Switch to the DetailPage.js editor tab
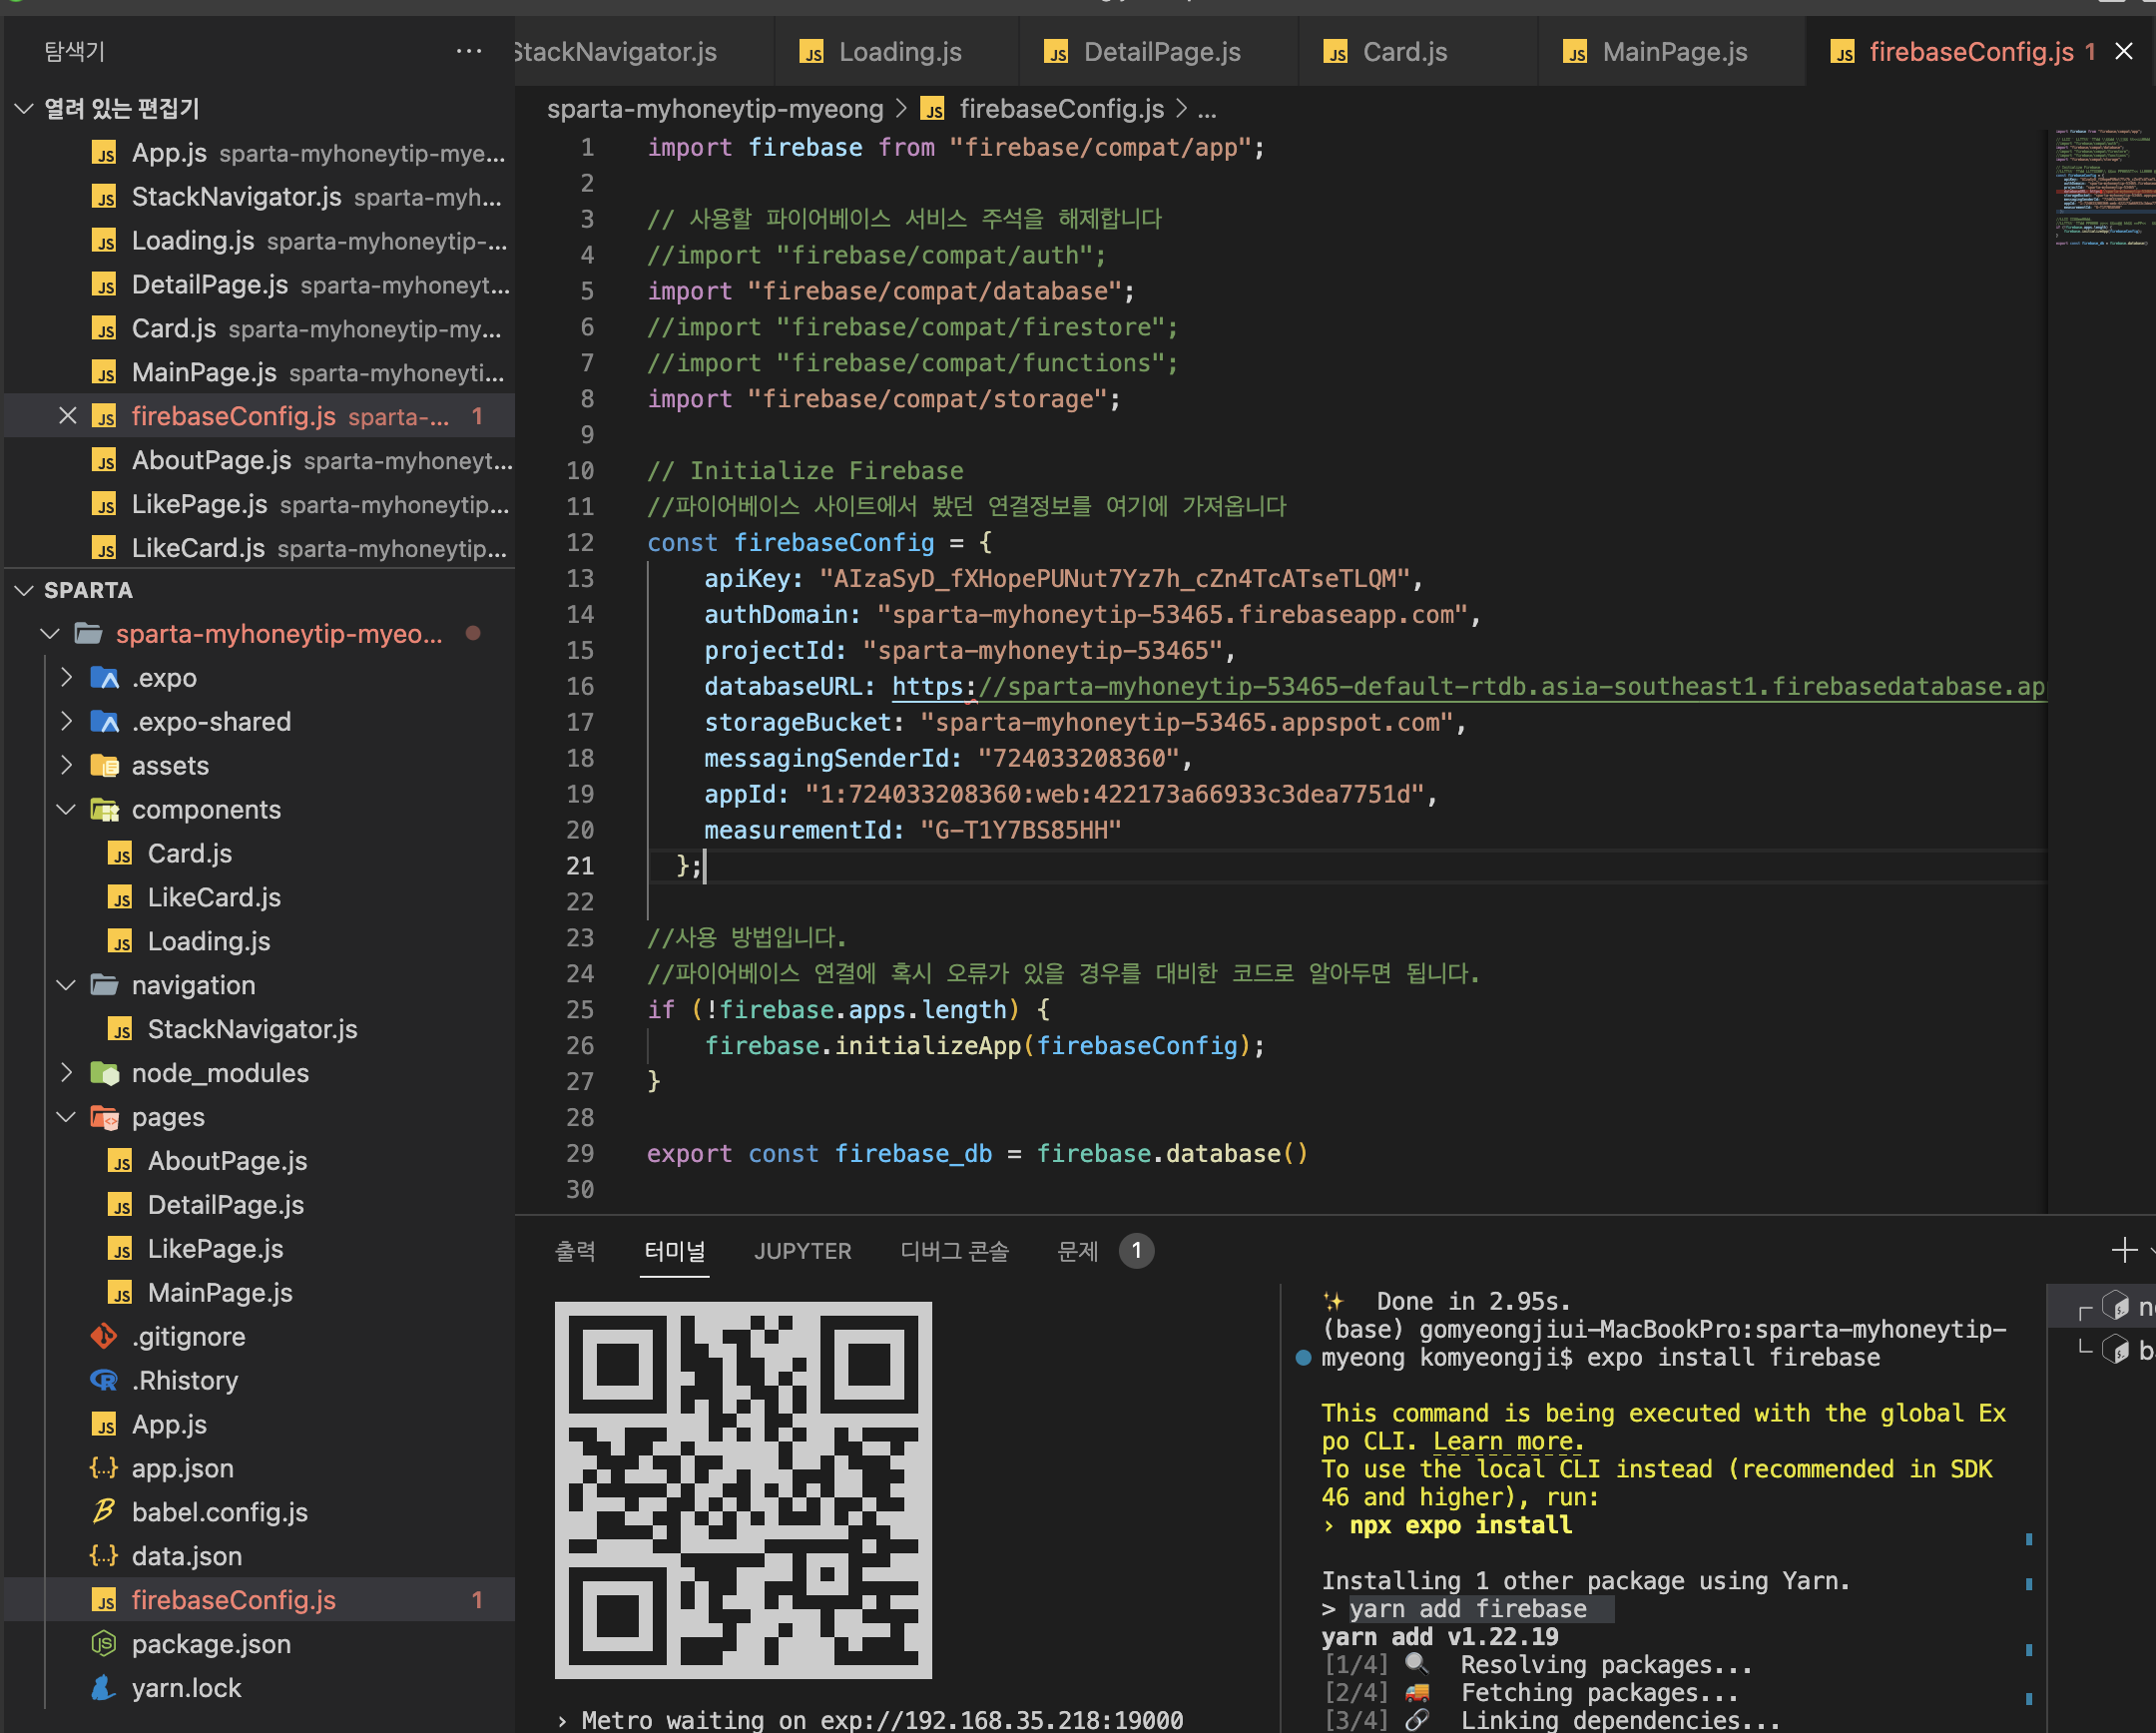The height and width of the screenshot is (1733, 2156). pos(1158,52)
